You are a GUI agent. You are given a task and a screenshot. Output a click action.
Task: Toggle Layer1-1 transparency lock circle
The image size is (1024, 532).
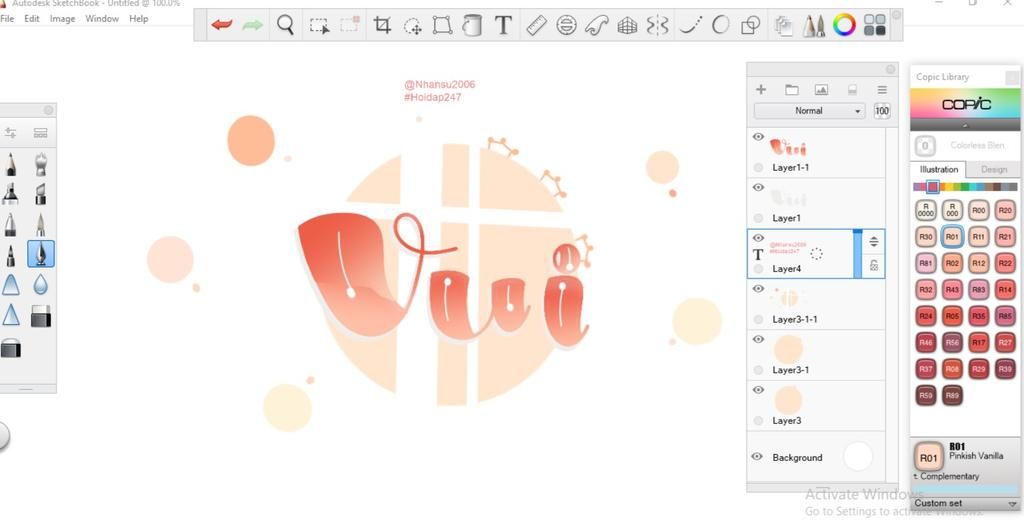(x=758, y=168)
